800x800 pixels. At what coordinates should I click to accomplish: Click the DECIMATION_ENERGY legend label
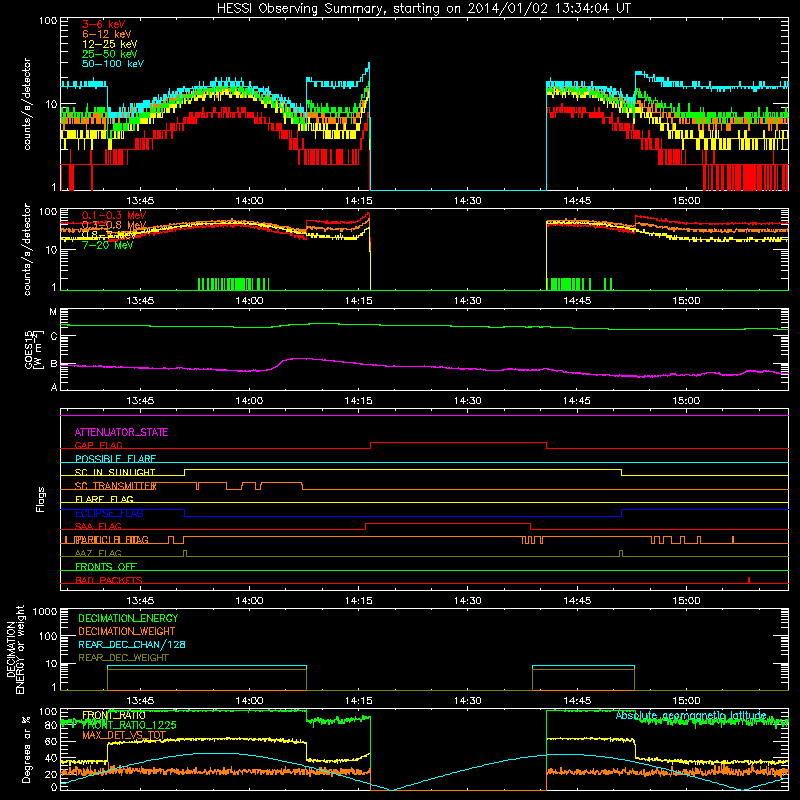point(128,618)
